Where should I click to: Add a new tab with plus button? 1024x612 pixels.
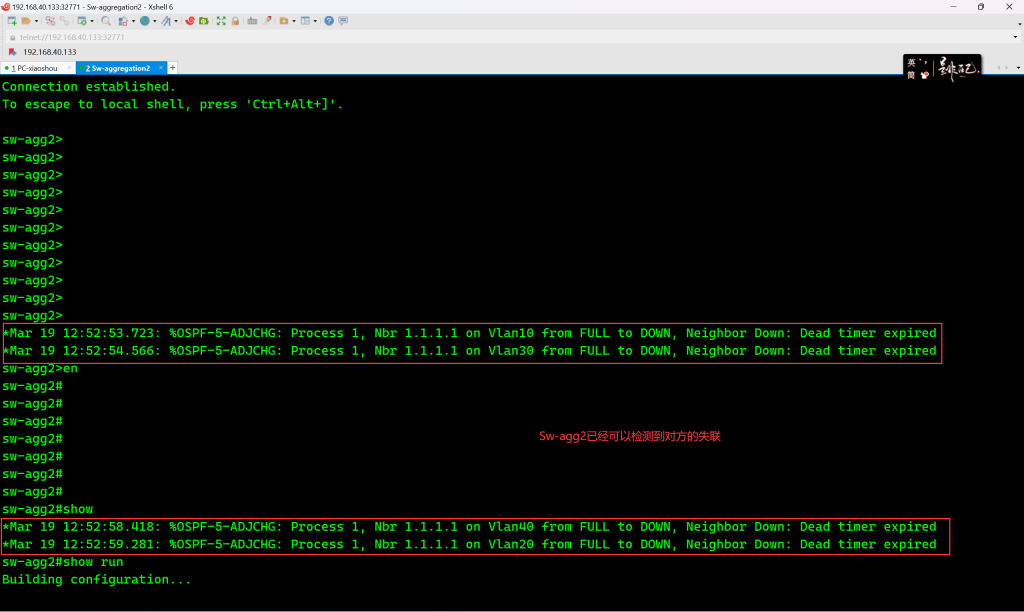pos(173,68)
